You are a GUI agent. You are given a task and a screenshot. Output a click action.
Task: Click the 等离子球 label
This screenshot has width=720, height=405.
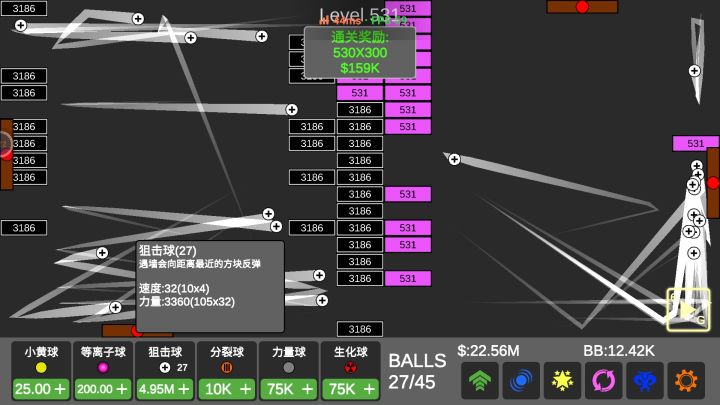point(103,352)
